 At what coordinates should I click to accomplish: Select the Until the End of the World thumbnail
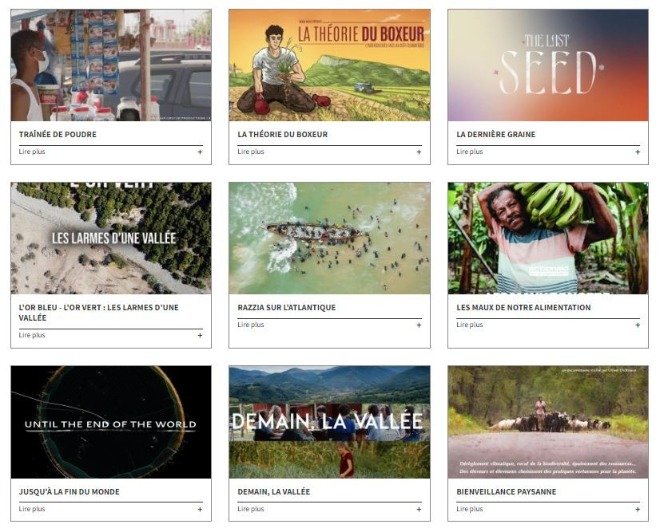(111, 422)
